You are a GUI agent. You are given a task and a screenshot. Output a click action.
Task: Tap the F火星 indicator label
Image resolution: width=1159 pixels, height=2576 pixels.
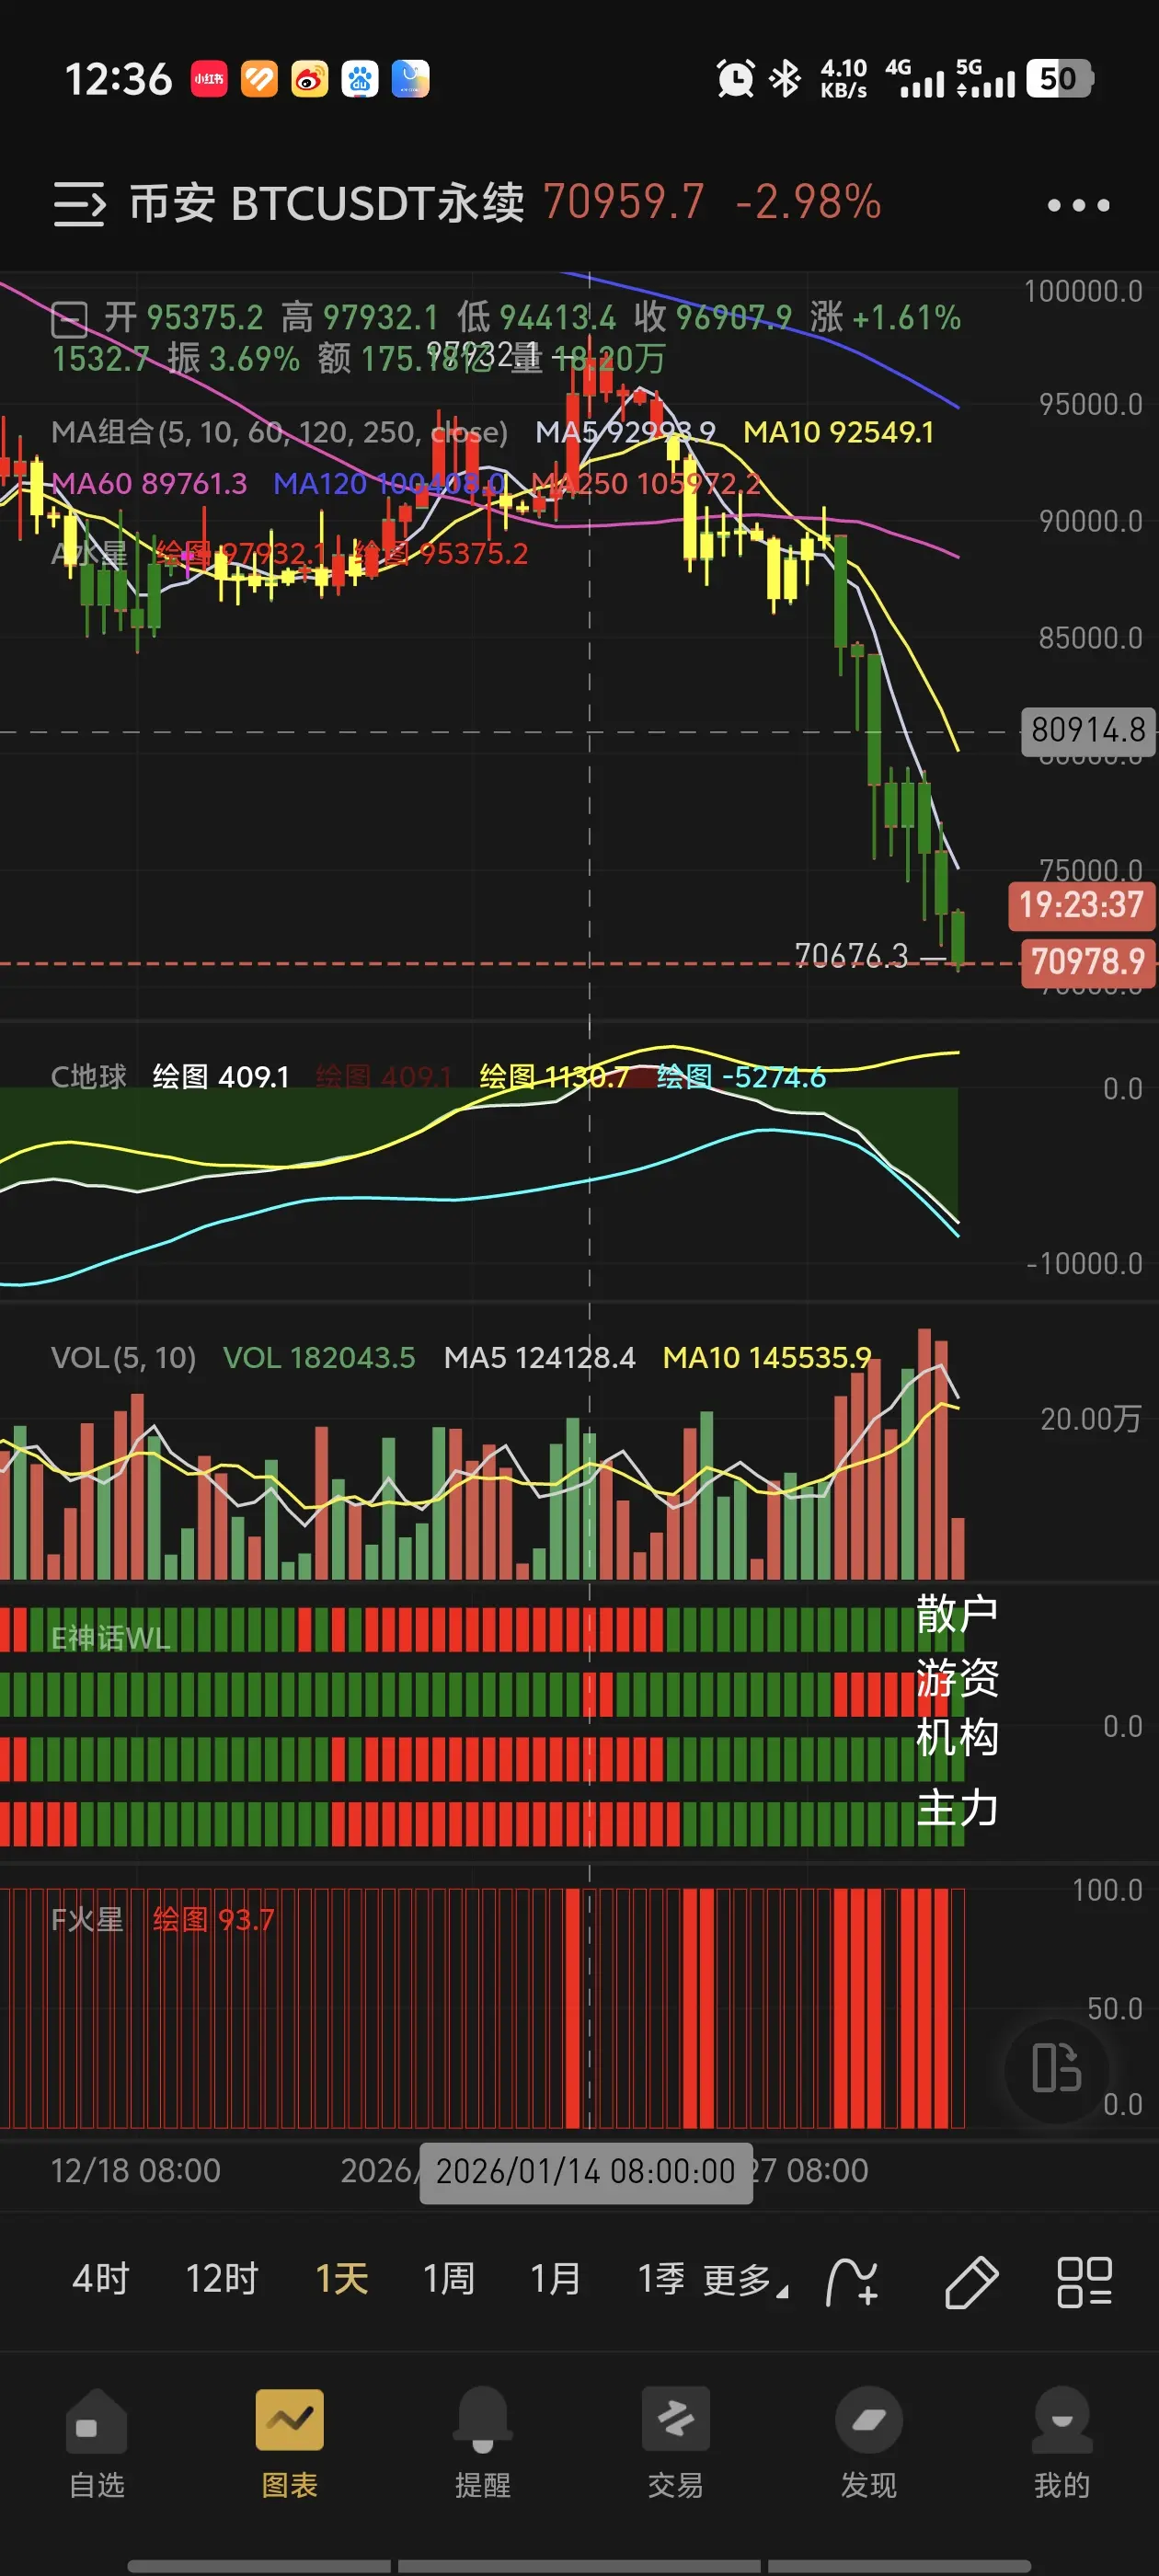(x=87, y=1919)
